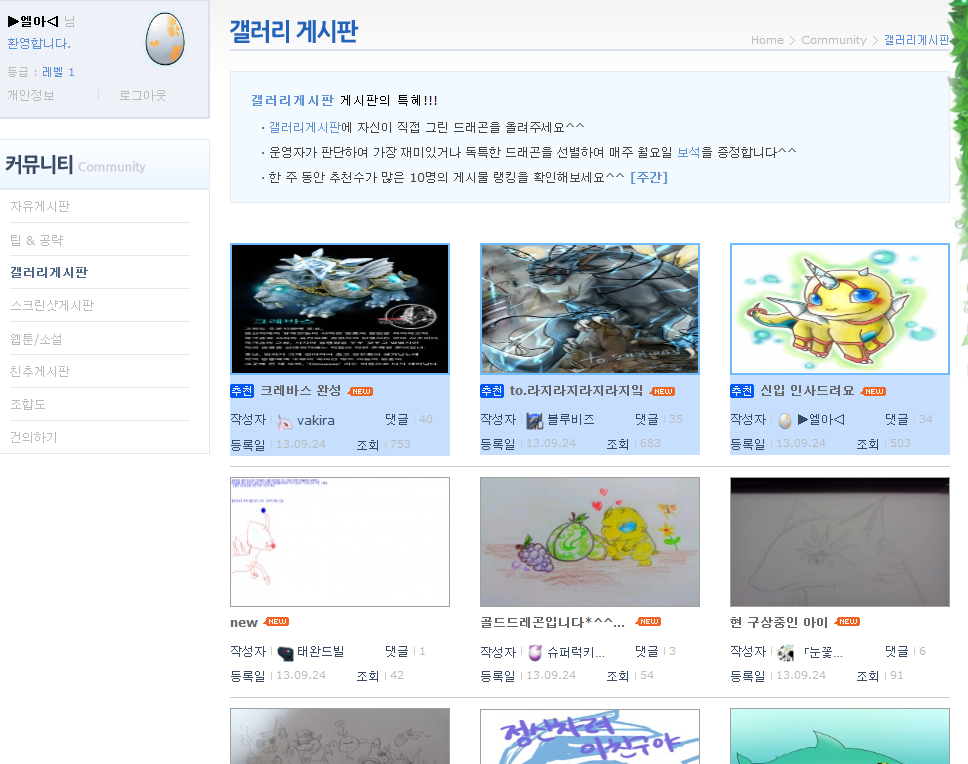Click 블루비즈 author avatar icon

click(x=535, y=420)
